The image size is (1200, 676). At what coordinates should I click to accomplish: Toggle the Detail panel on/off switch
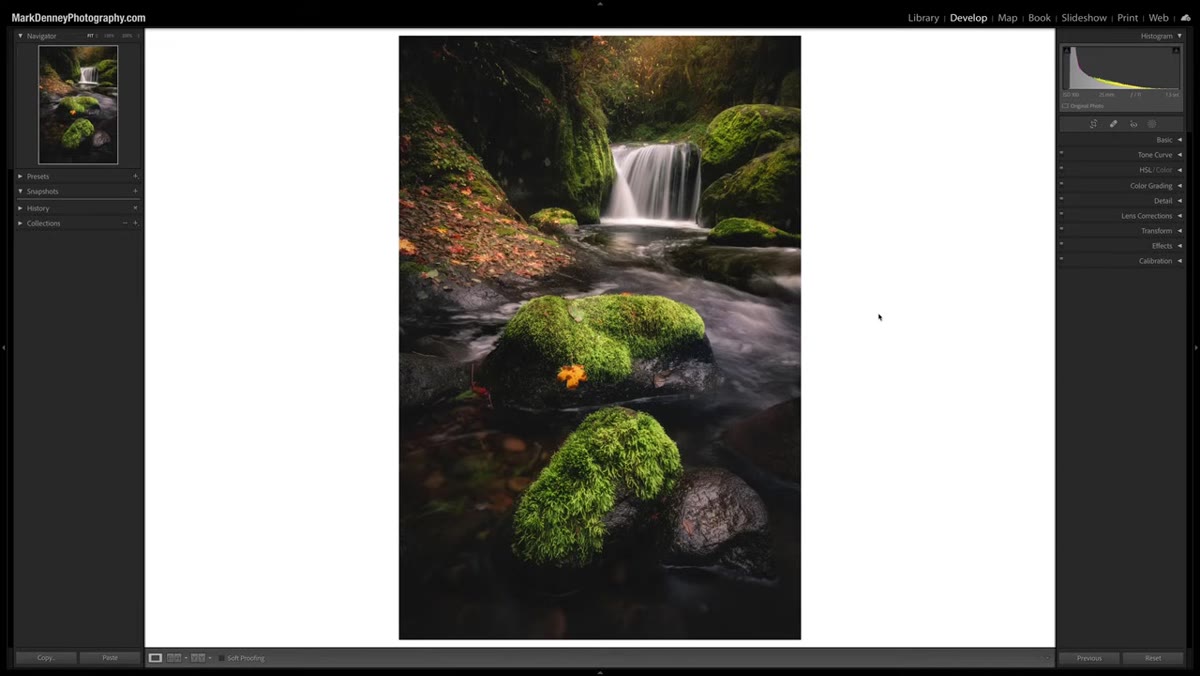pos(1061,200)
